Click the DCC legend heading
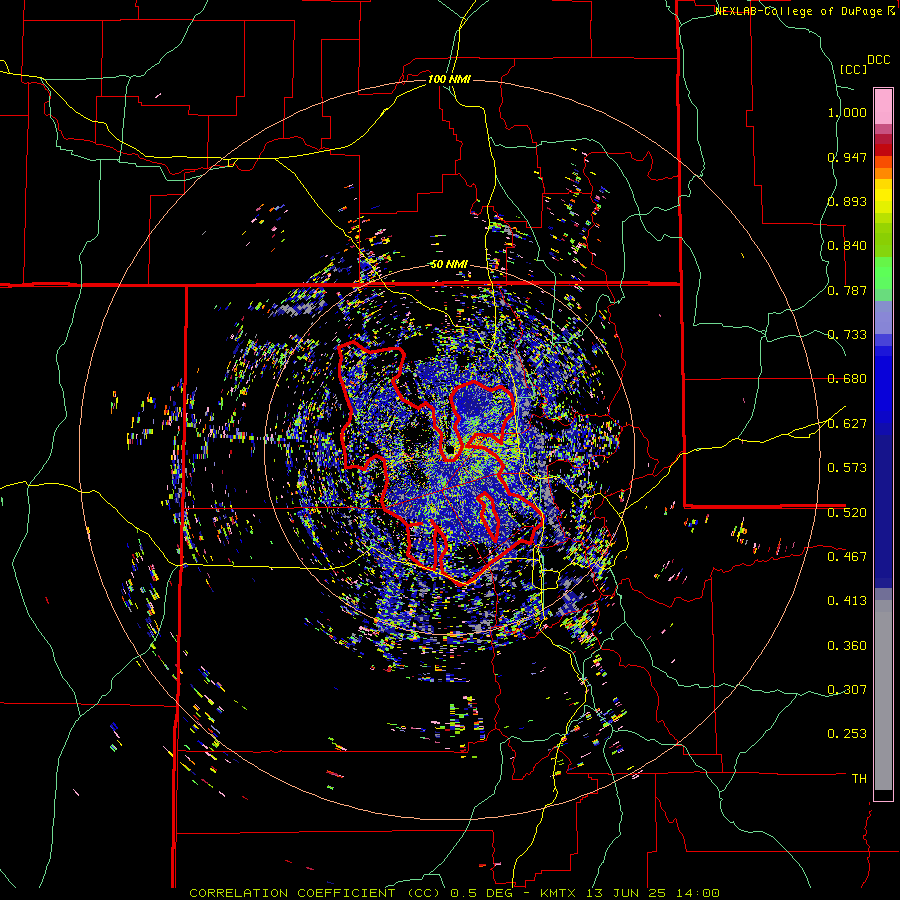 [879, 60]
